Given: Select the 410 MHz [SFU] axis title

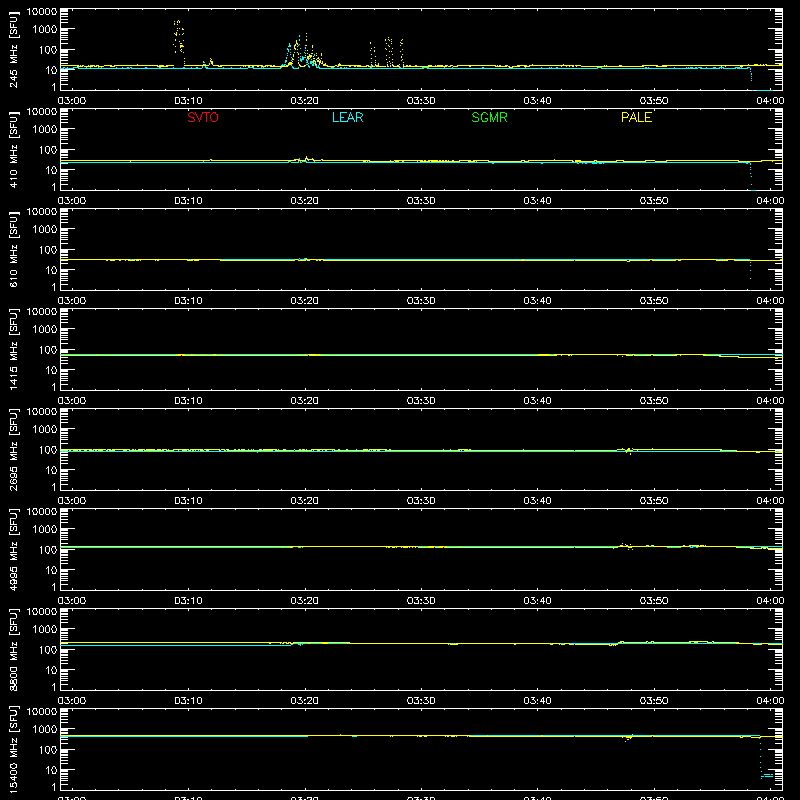Looking at the screenshot, I should (x=13, y=149).
